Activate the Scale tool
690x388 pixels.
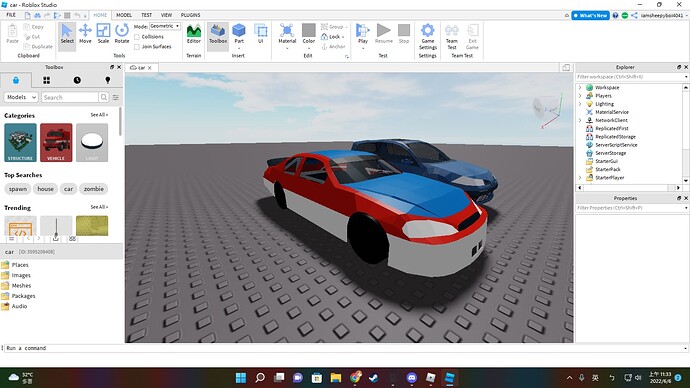coord(103,34)
